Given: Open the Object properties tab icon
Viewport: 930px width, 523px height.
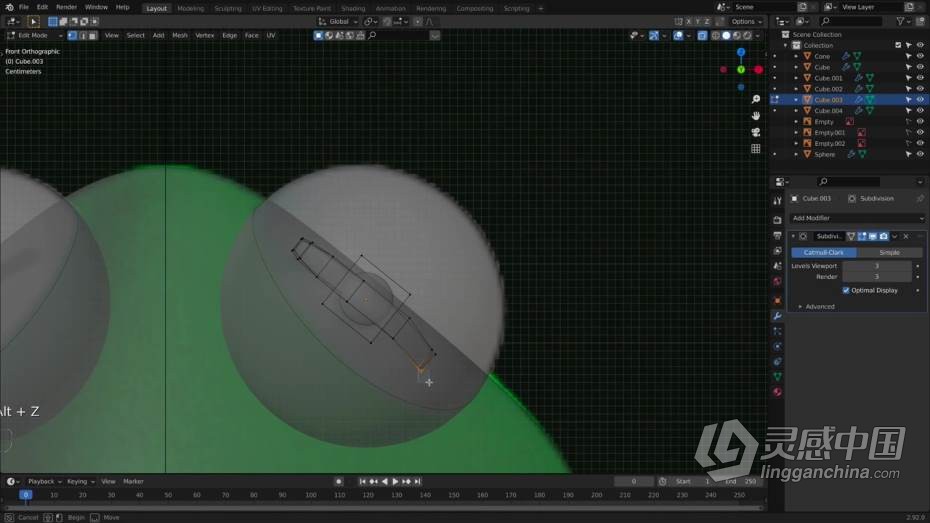Looking at the screenshot, I should (777, 301).
